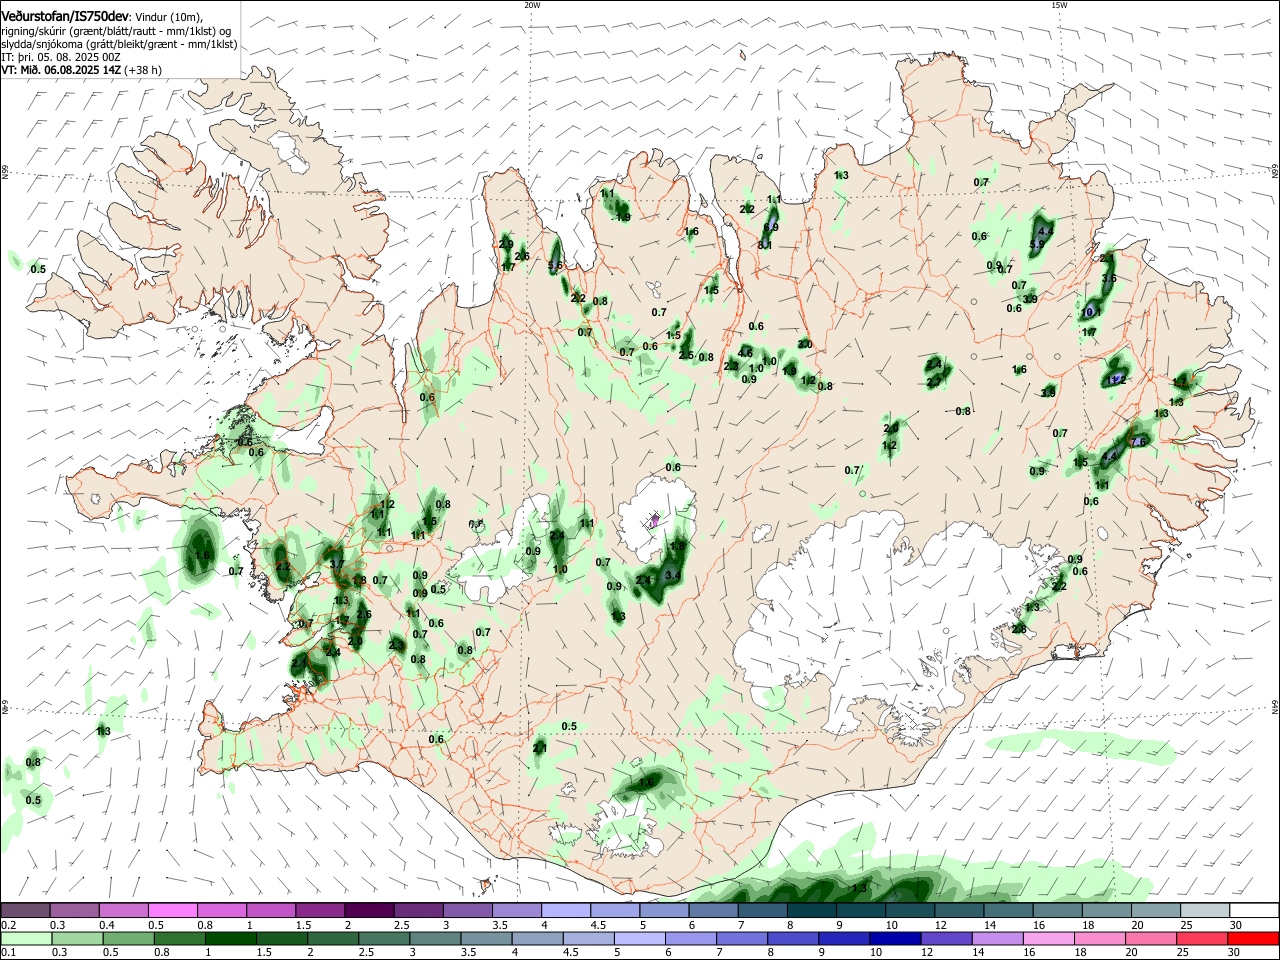Pick the pale grey swatch labeled 25

click(x=1205, y=910)
